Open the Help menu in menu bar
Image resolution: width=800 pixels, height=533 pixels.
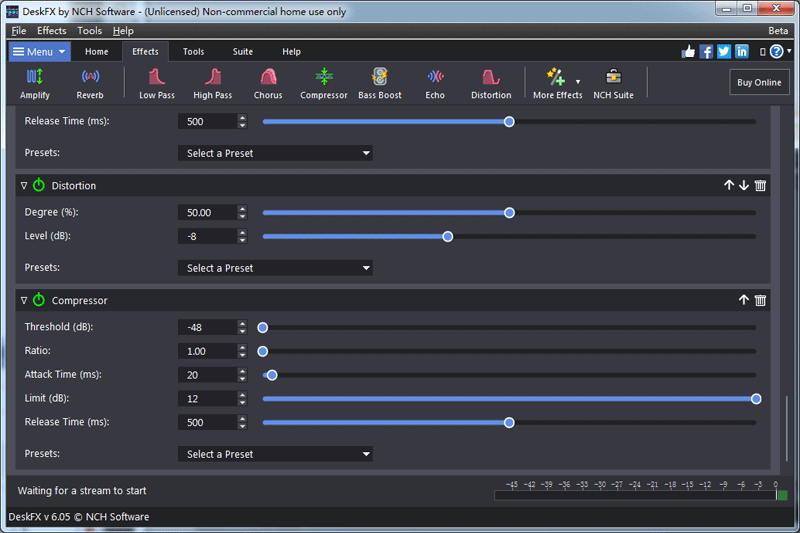coord(123,31)
